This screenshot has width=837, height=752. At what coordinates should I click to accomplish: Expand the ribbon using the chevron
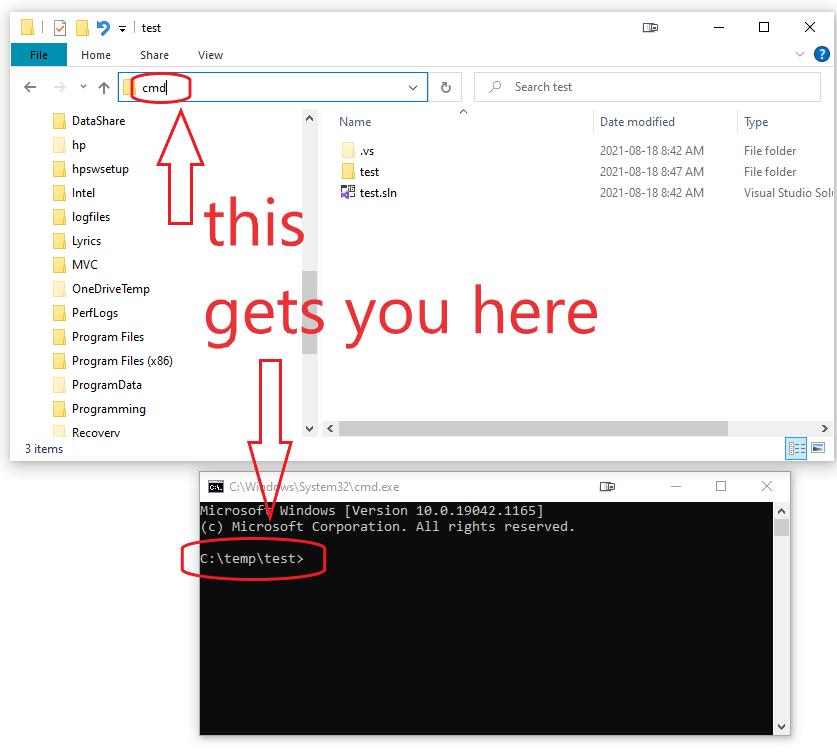pos(800,55)
